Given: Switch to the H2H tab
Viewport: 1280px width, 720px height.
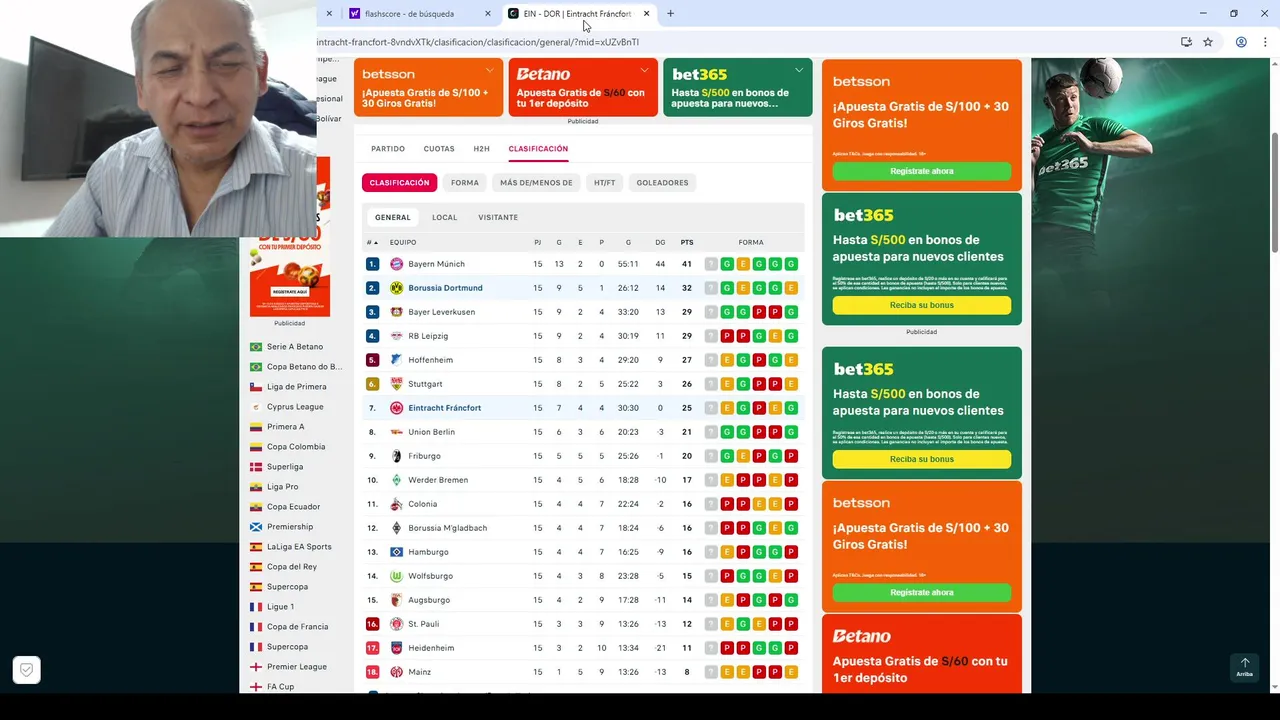Looking at the screenshot, I should tap(481, 149).
